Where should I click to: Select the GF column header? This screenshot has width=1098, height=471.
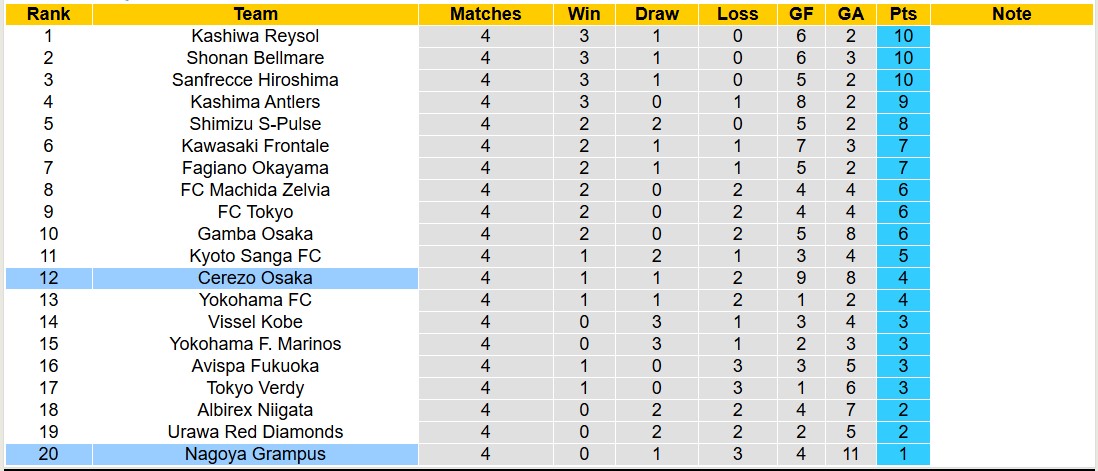801,14
